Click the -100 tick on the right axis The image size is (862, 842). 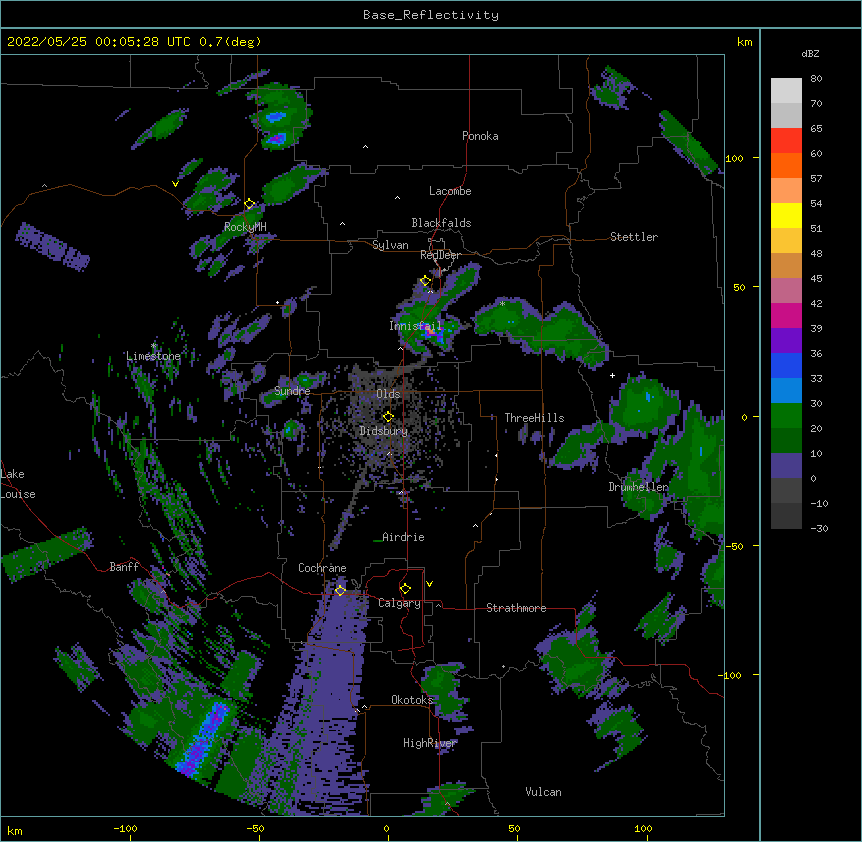(x=731, y=675)
